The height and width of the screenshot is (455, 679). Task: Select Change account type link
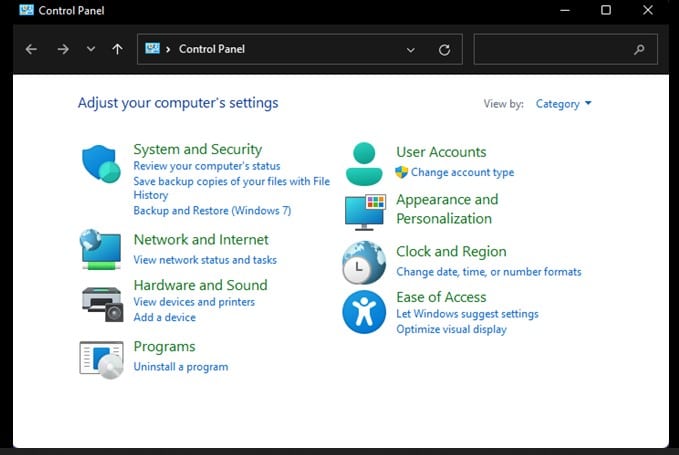point(462,172)
